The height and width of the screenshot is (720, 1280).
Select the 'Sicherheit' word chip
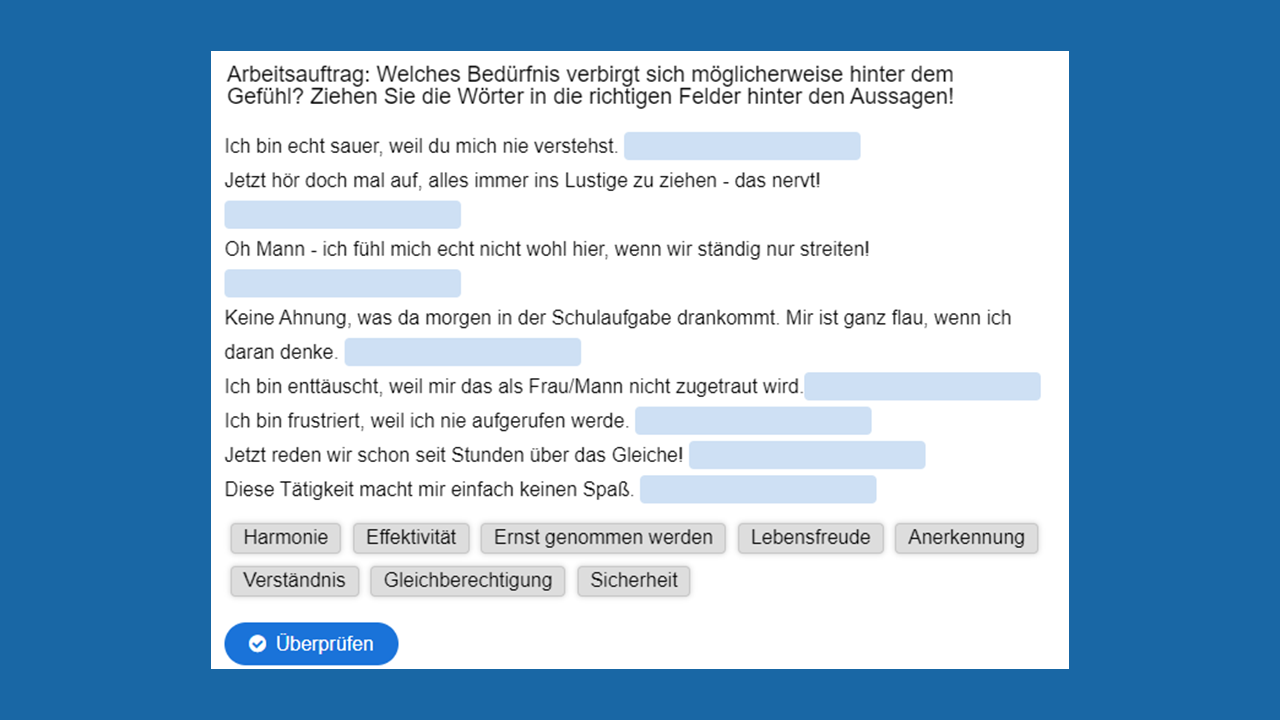634,581
